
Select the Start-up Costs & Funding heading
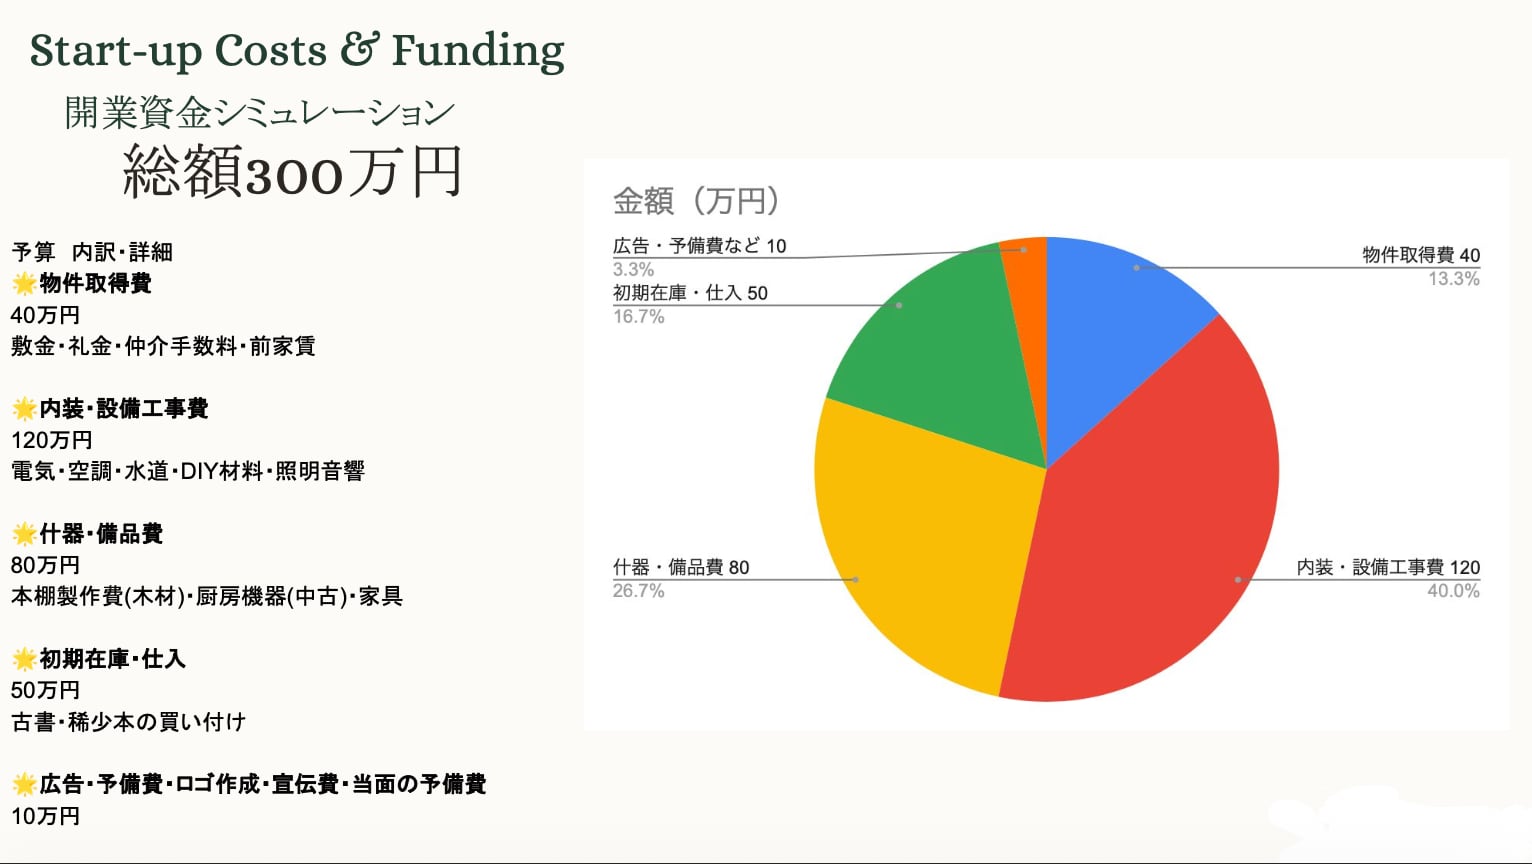[x=297, y=51]
